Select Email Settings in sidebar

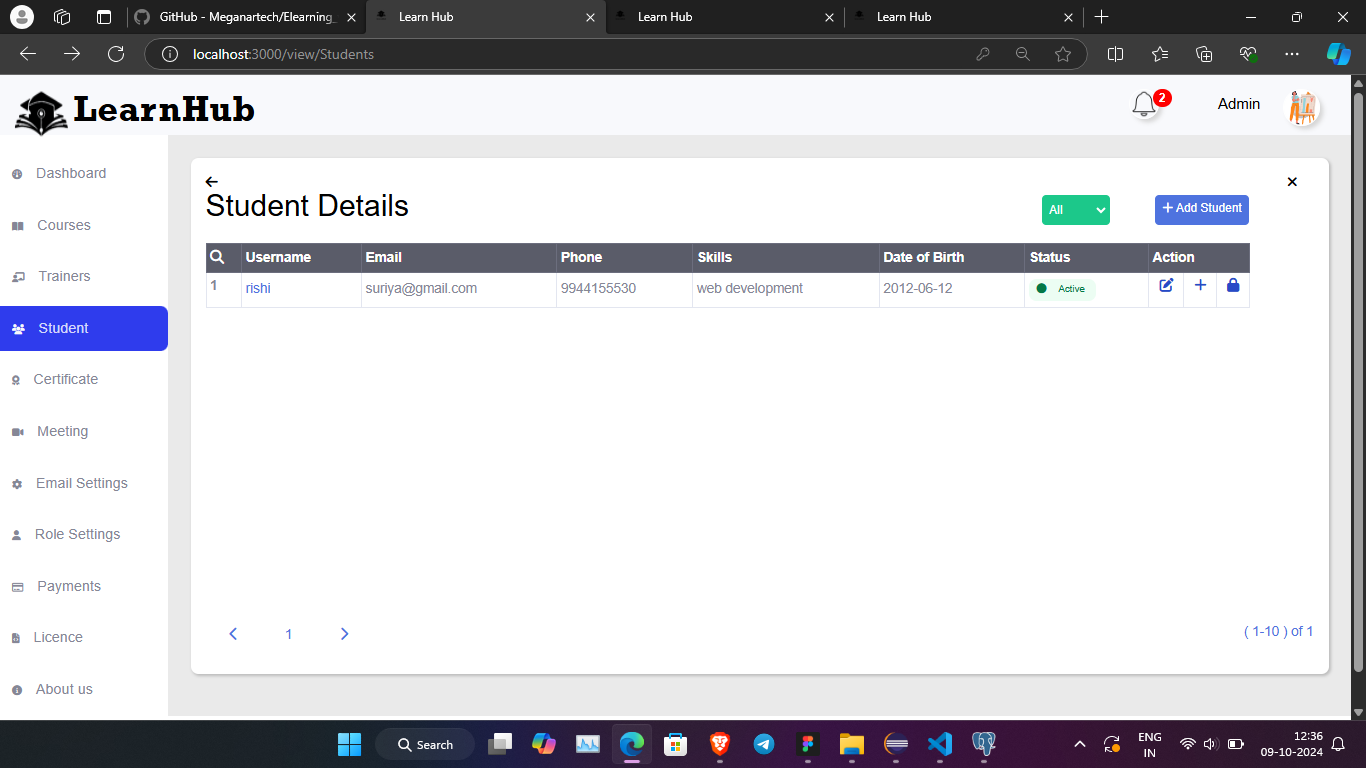pyautogui.click(x=81, y=483)
